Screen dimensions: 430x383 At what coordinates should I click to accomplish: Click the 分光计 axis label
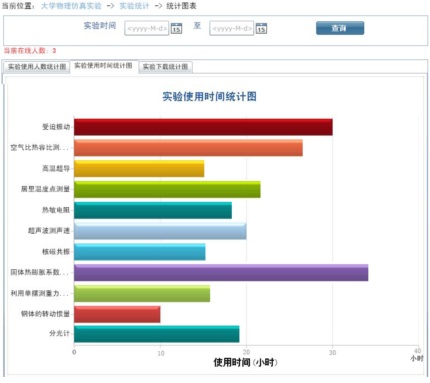60,333
